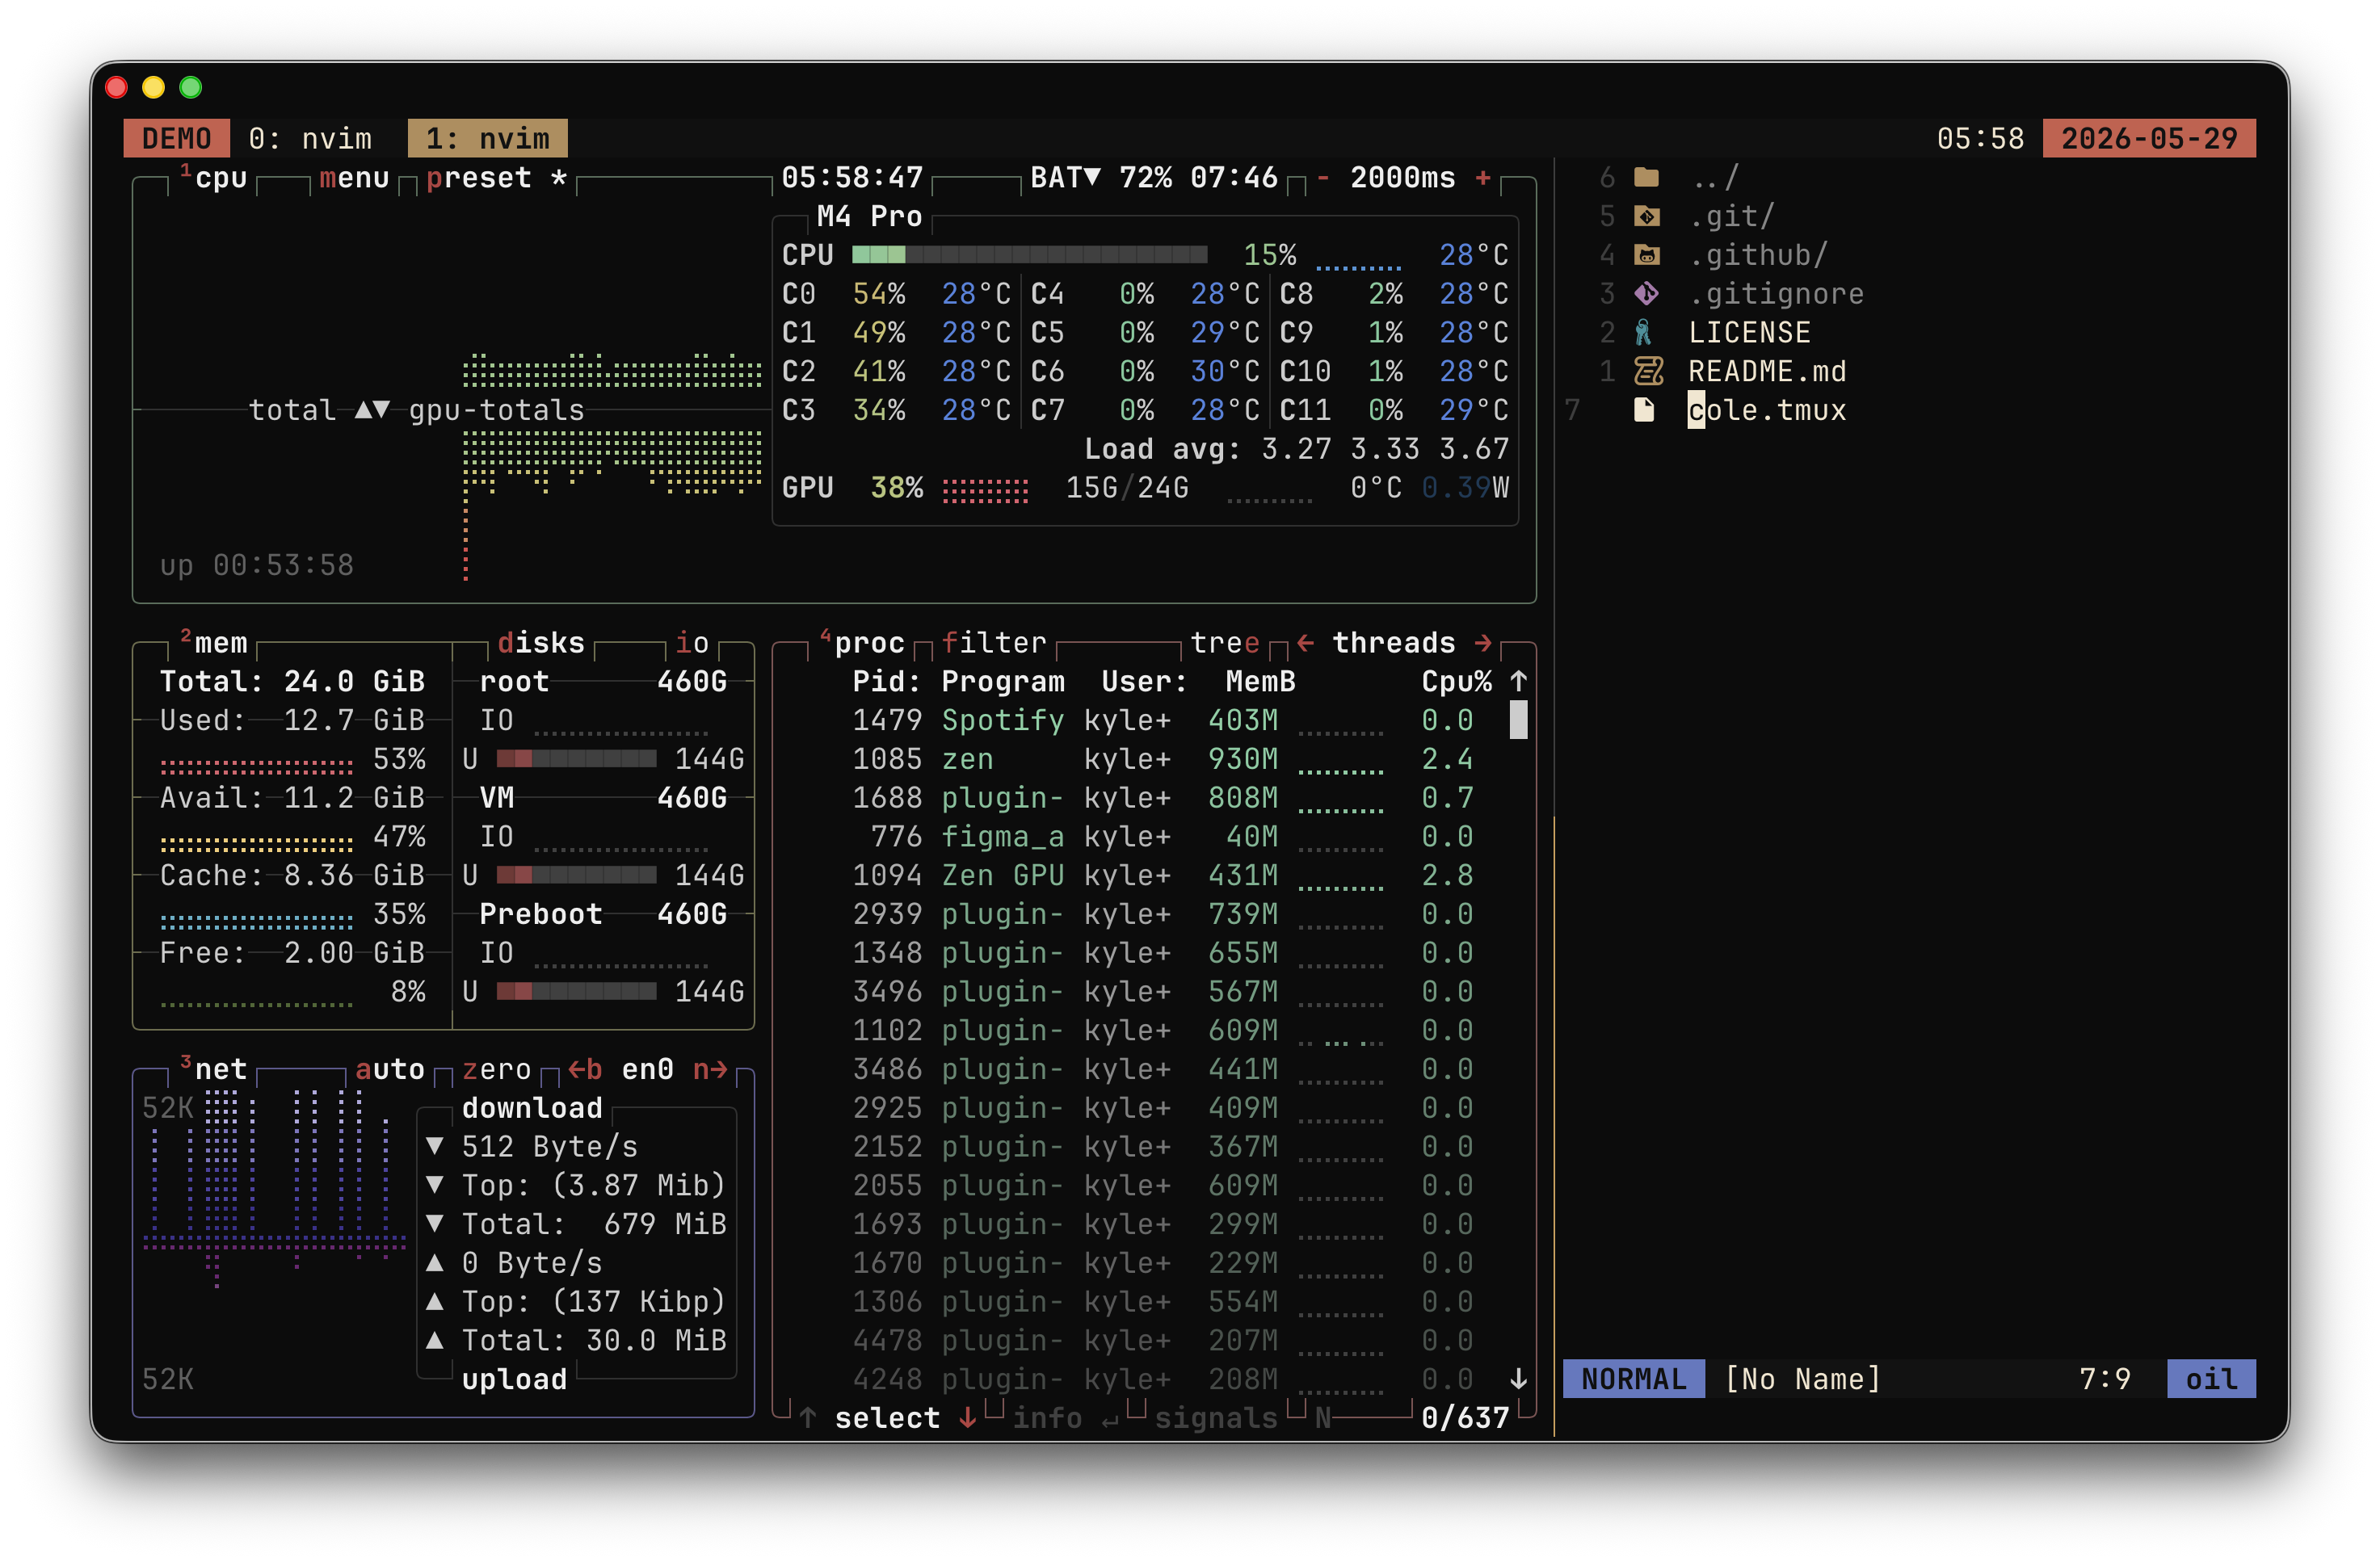Image resolution: width=2380 pixels, height=1562 pixels.
Task: Open the .github/ directory entry
Action: (x=1759, y=255)
